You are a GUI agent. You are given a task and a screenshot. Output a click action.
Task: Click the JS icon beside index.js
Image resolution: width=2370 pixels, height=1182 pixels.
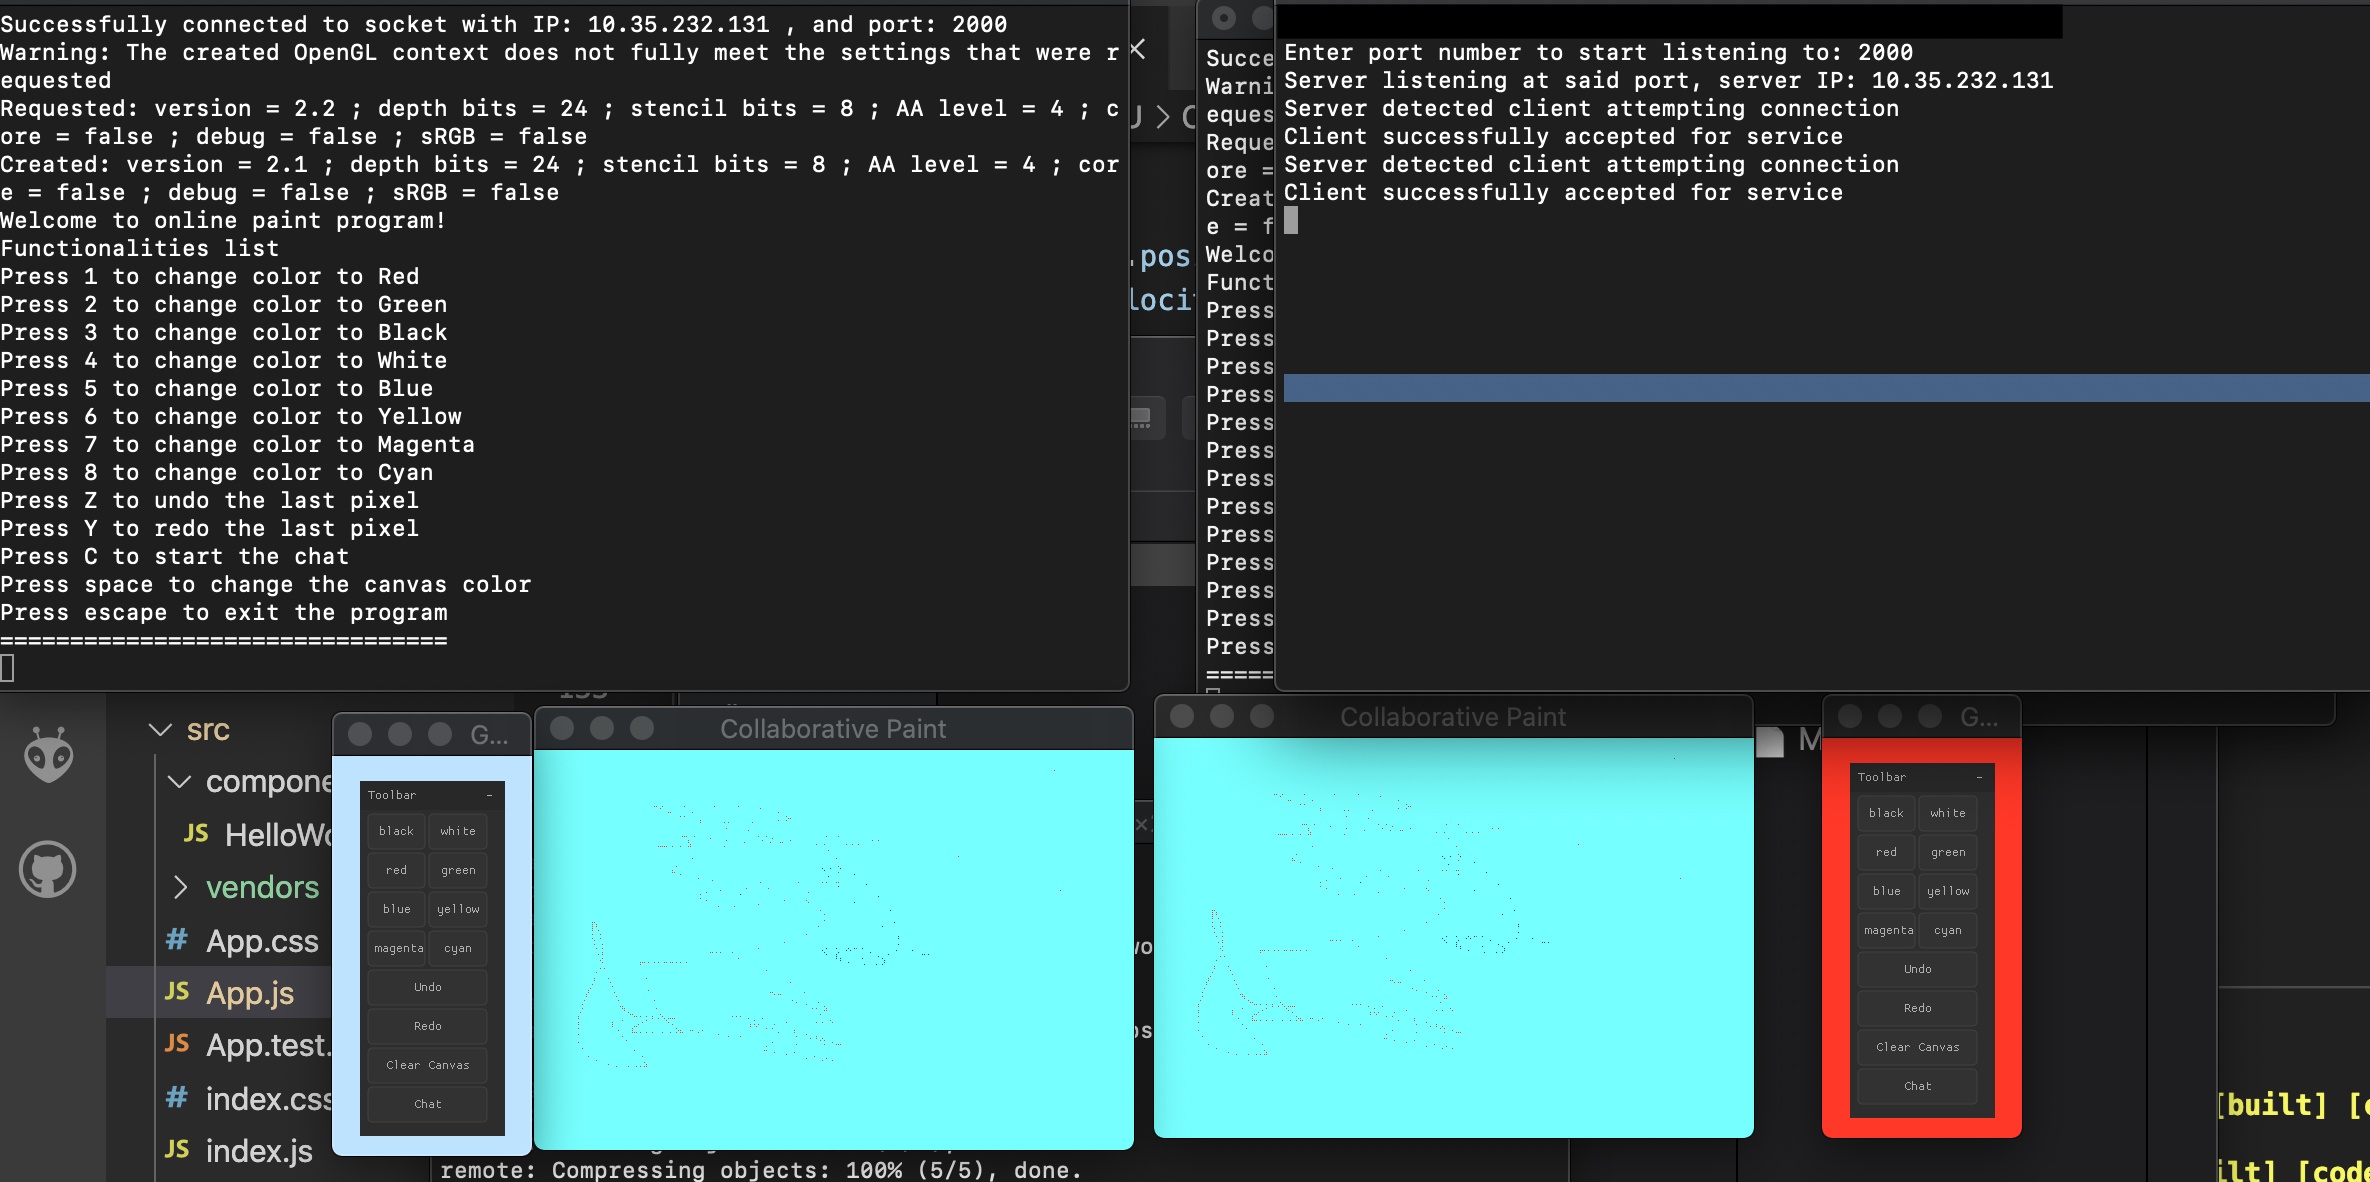[x=176, y=1150]
